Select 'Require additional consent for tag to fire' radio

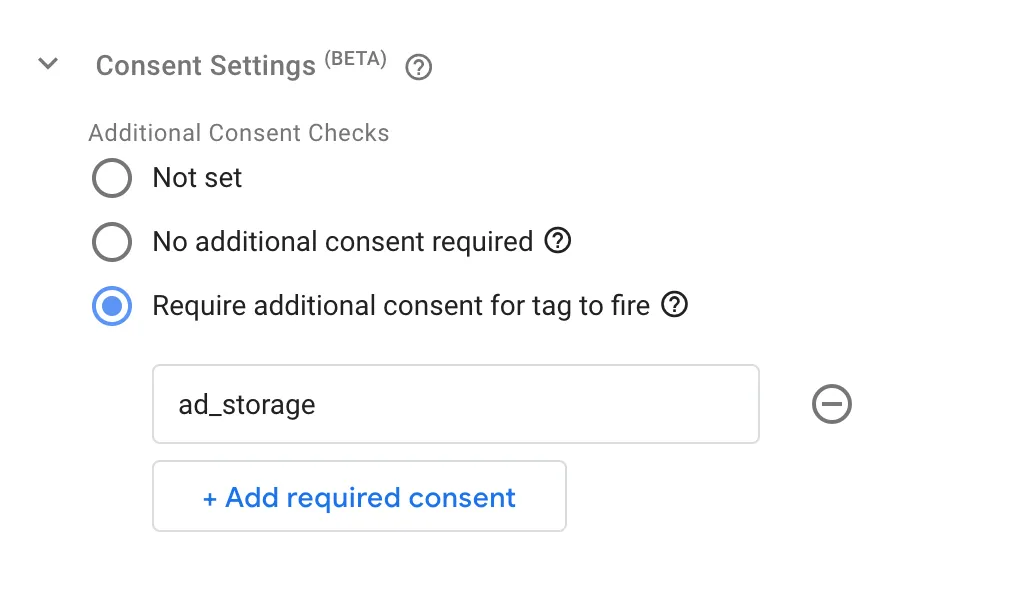[112, 305]
